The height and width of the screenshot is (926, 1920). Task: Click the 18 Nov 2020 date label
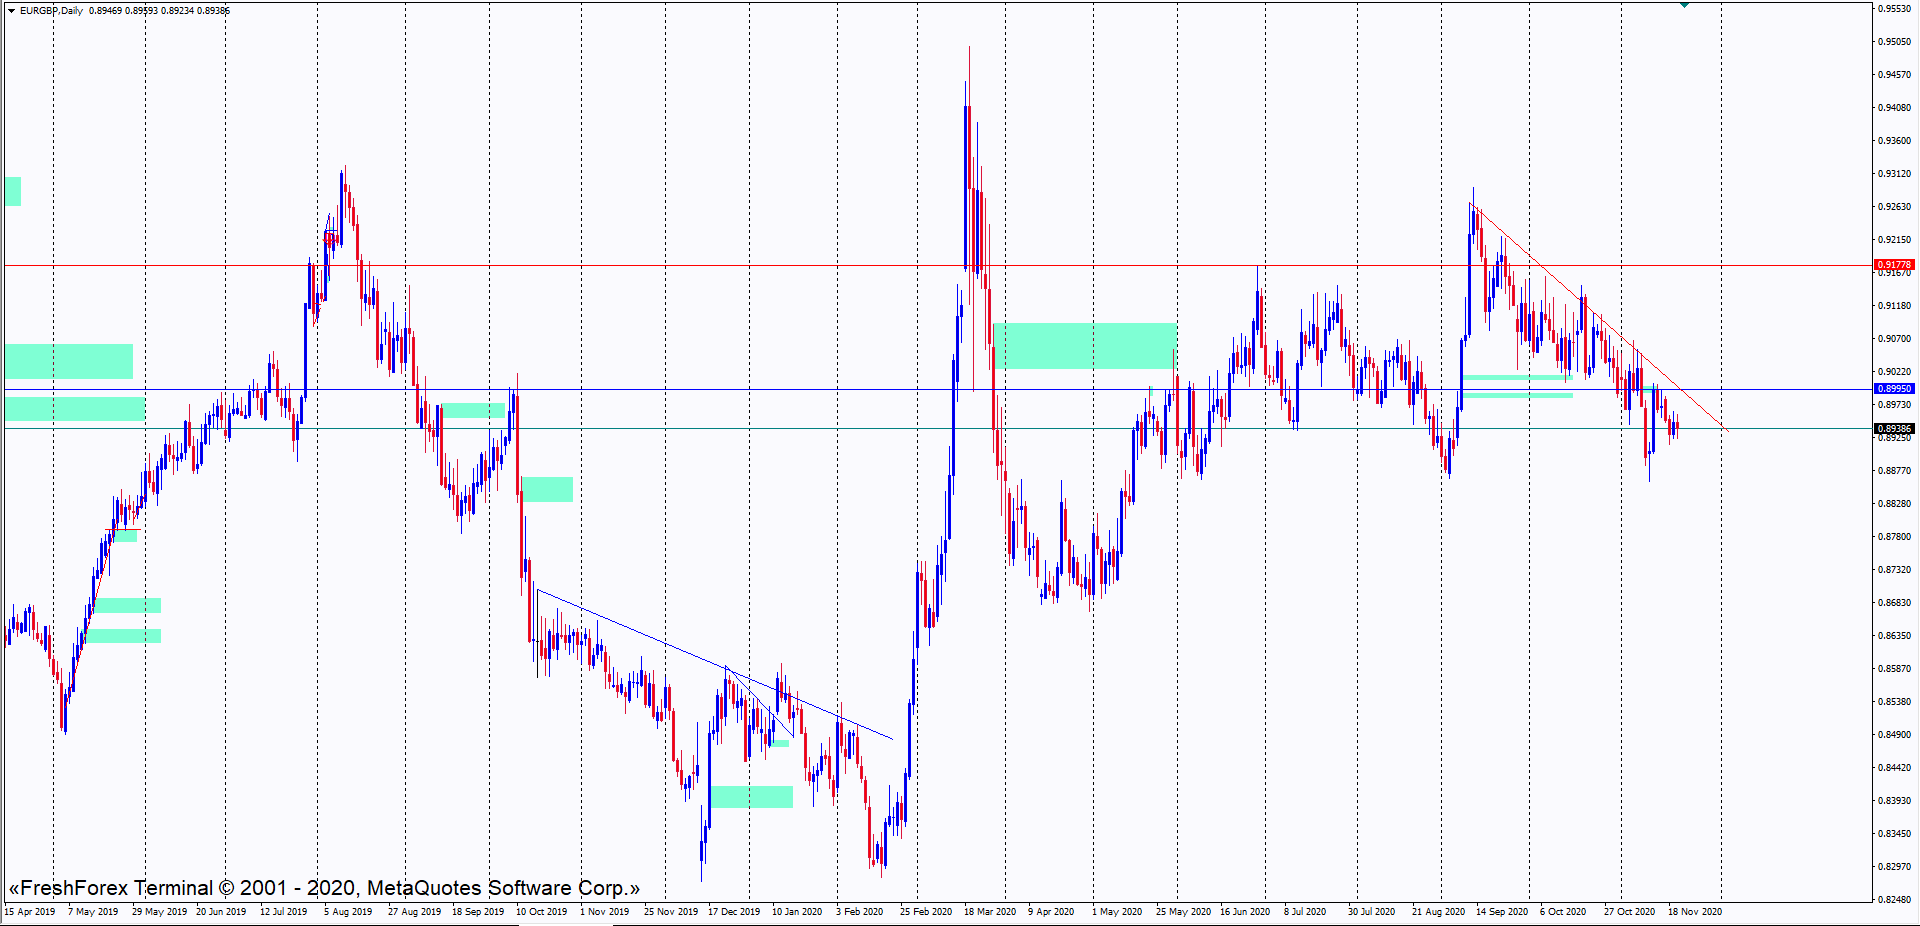point(1694,912)
